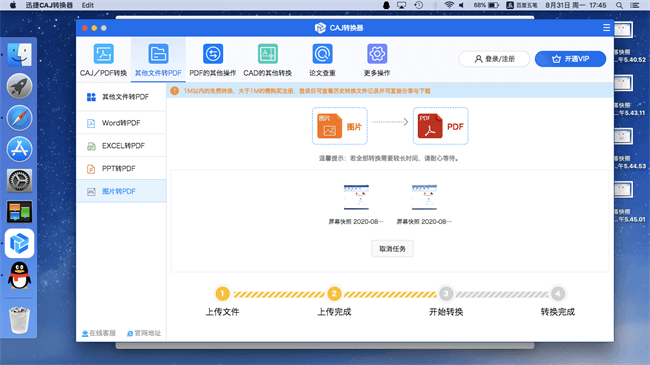
Task: Open Notification Center list icon
Action: tap(635, 5)
